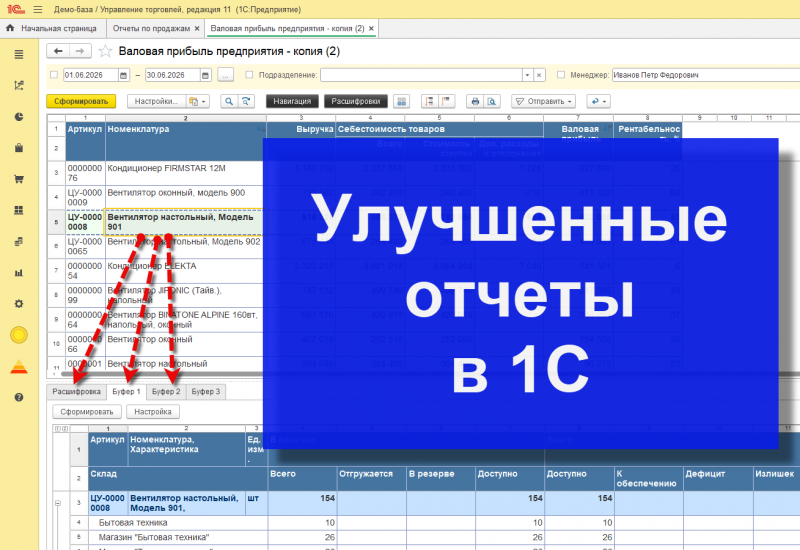The height and width of the screenshot is (550, 800).
Task: Click the lower Настройка button
Action: tap(153, 411)
